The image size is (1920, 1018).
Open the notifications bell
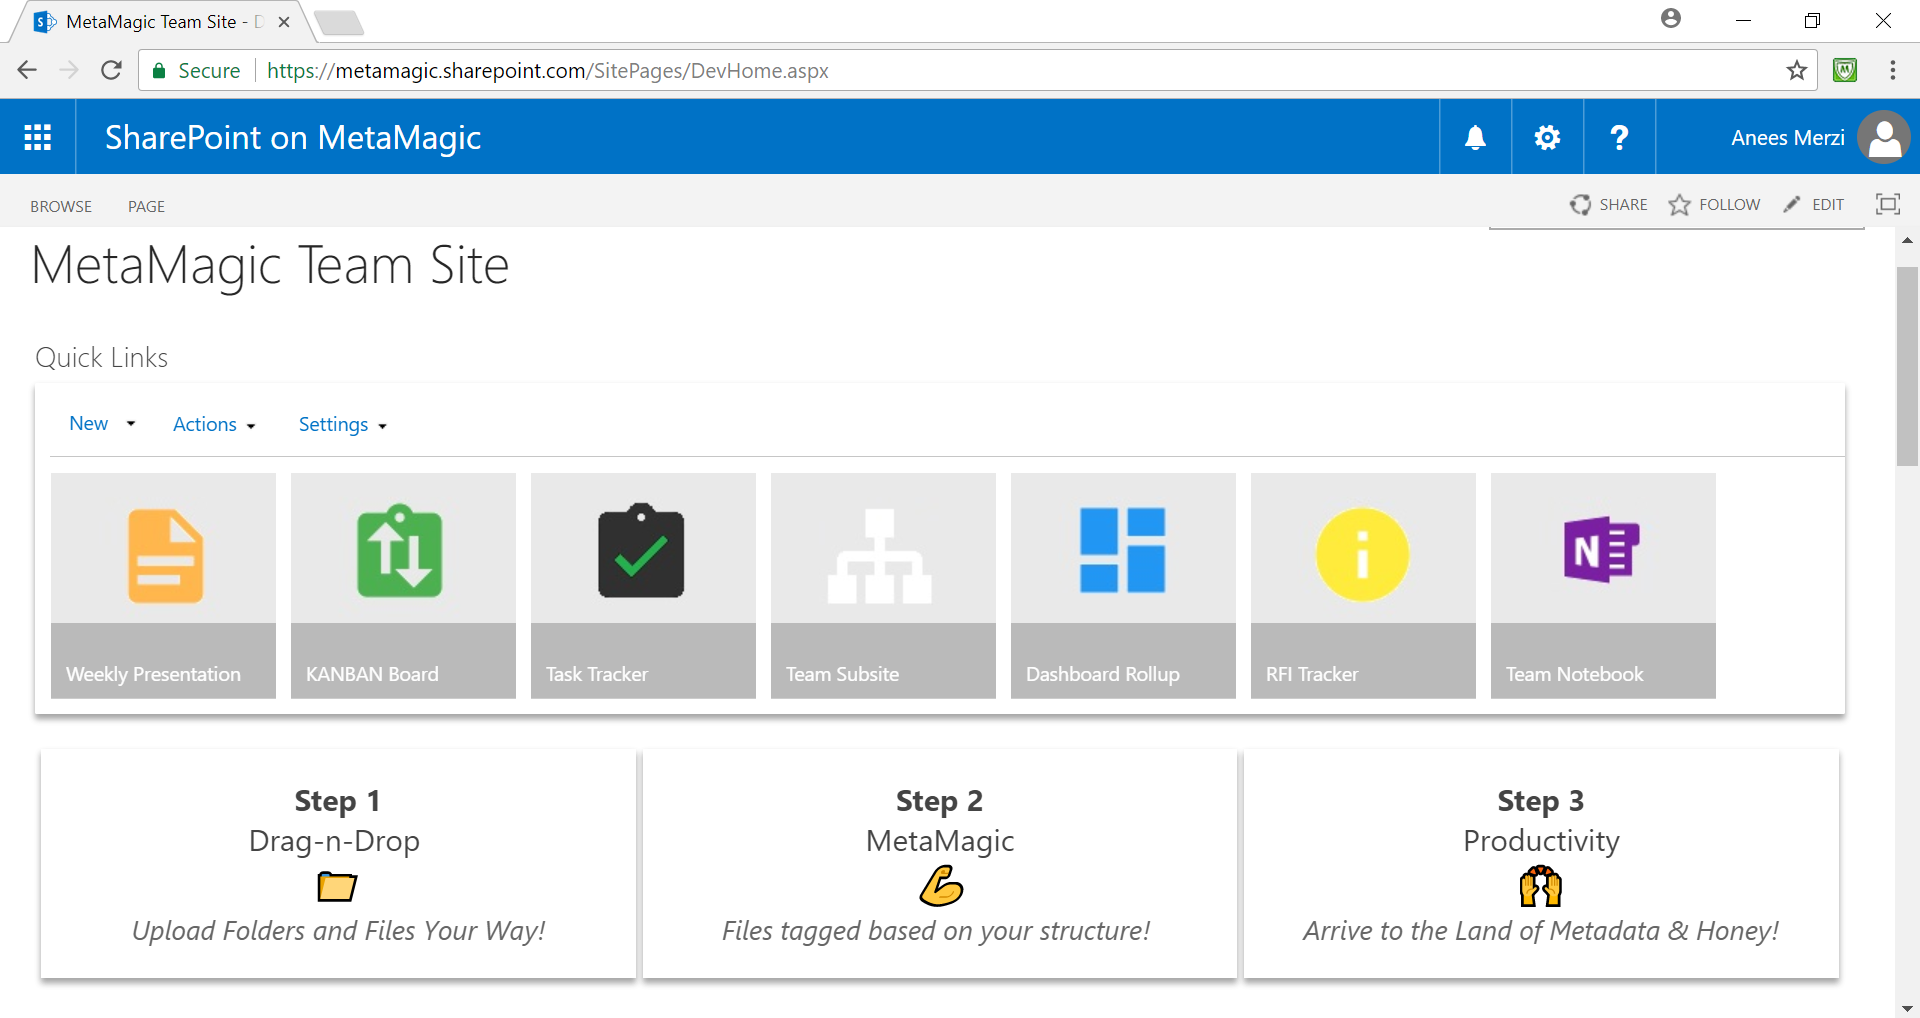[x=1475, y=137]
